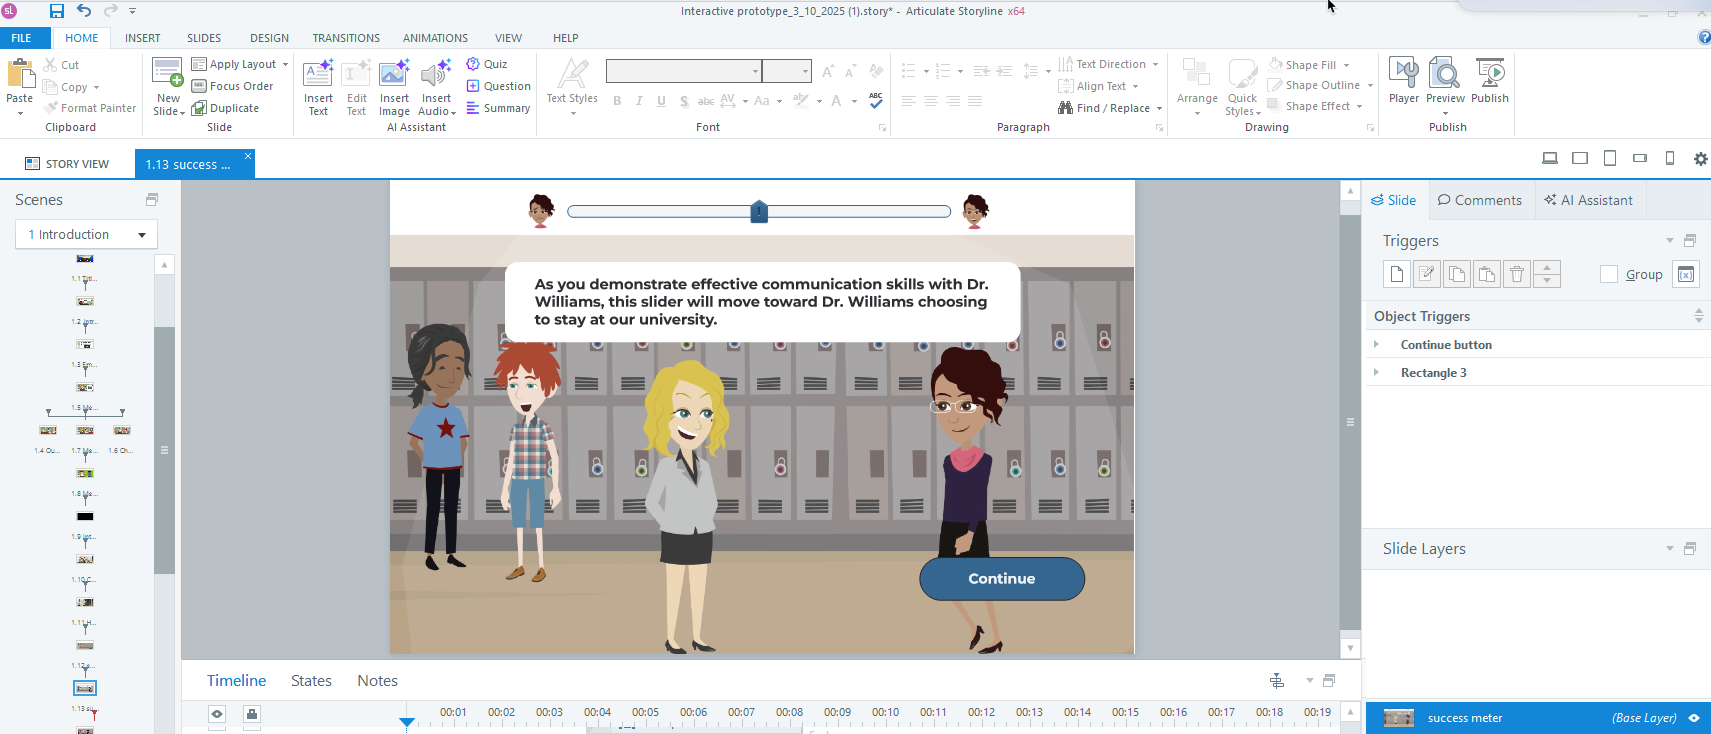The width and height of the screenshot is (1711, 734).
Task: Click the Duplicate slide icon
Action: point(199,108)
